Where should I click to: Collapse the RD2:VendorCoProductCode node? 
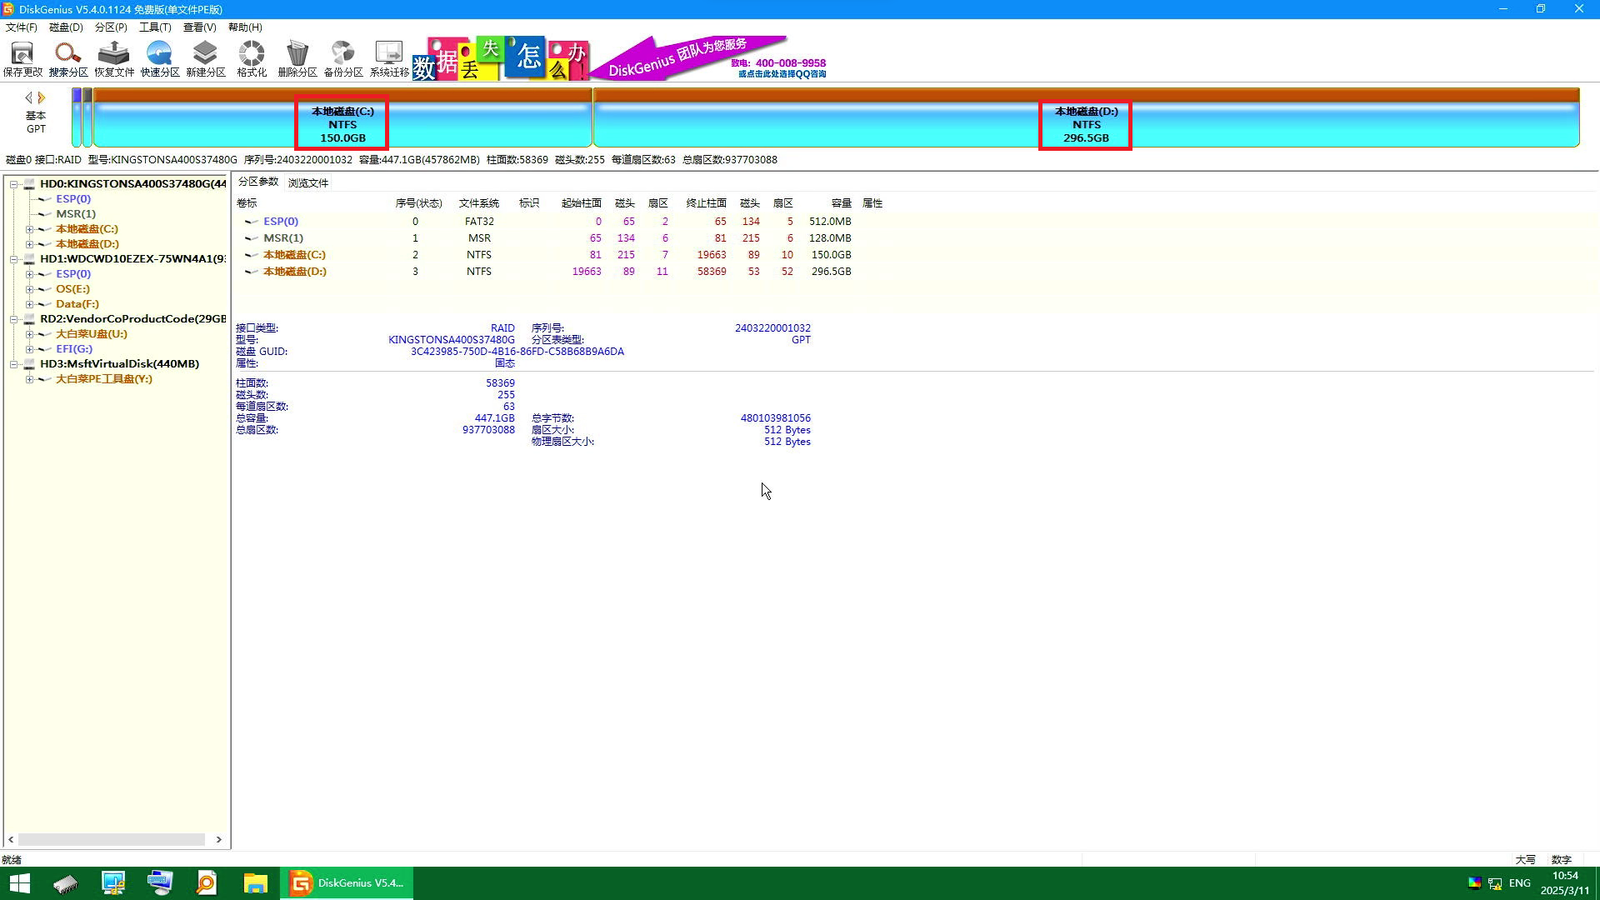click(x=14, y=319)
